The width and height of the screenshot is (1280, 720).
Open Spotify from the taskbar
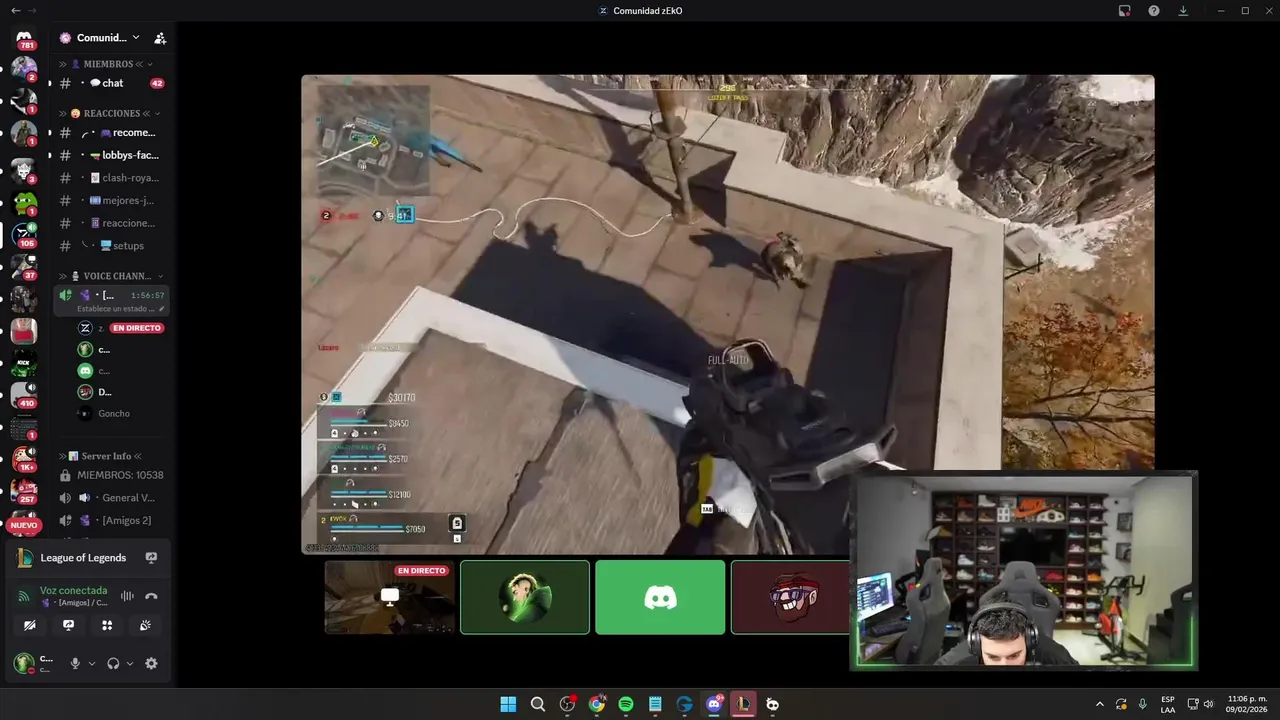tap(626, 704)
